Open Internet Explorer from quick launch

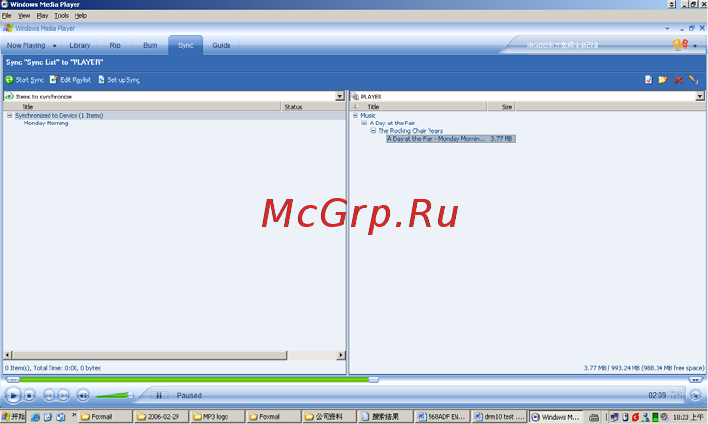(35, 417)
